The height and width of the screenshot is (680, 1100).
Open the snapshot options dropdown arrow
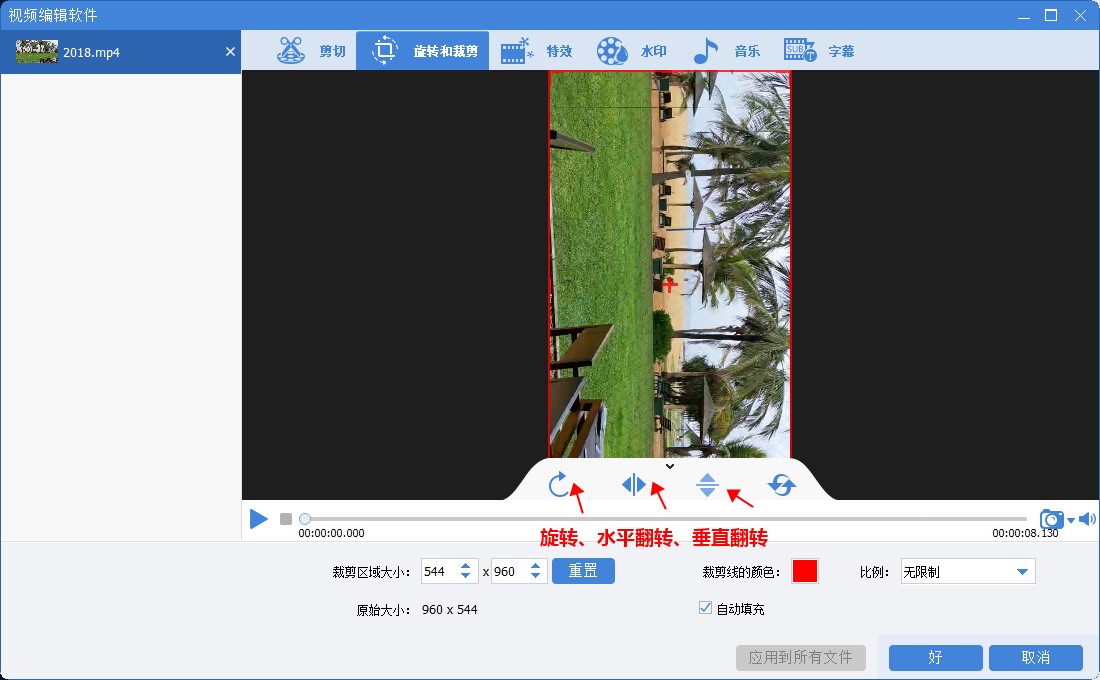click(1071, 520)
